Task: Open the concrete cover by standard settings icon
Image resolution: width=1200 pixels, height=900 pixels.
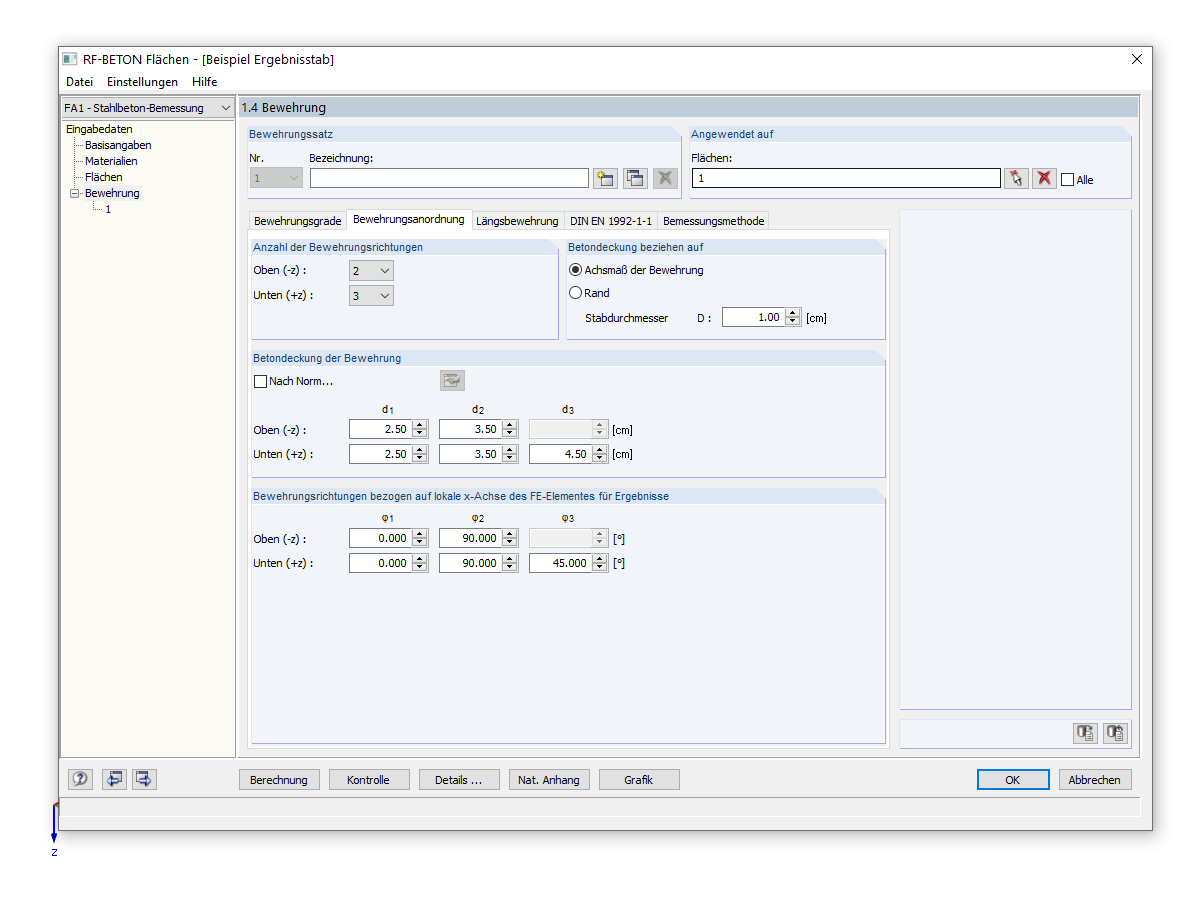Action: (x=452, y=380)
